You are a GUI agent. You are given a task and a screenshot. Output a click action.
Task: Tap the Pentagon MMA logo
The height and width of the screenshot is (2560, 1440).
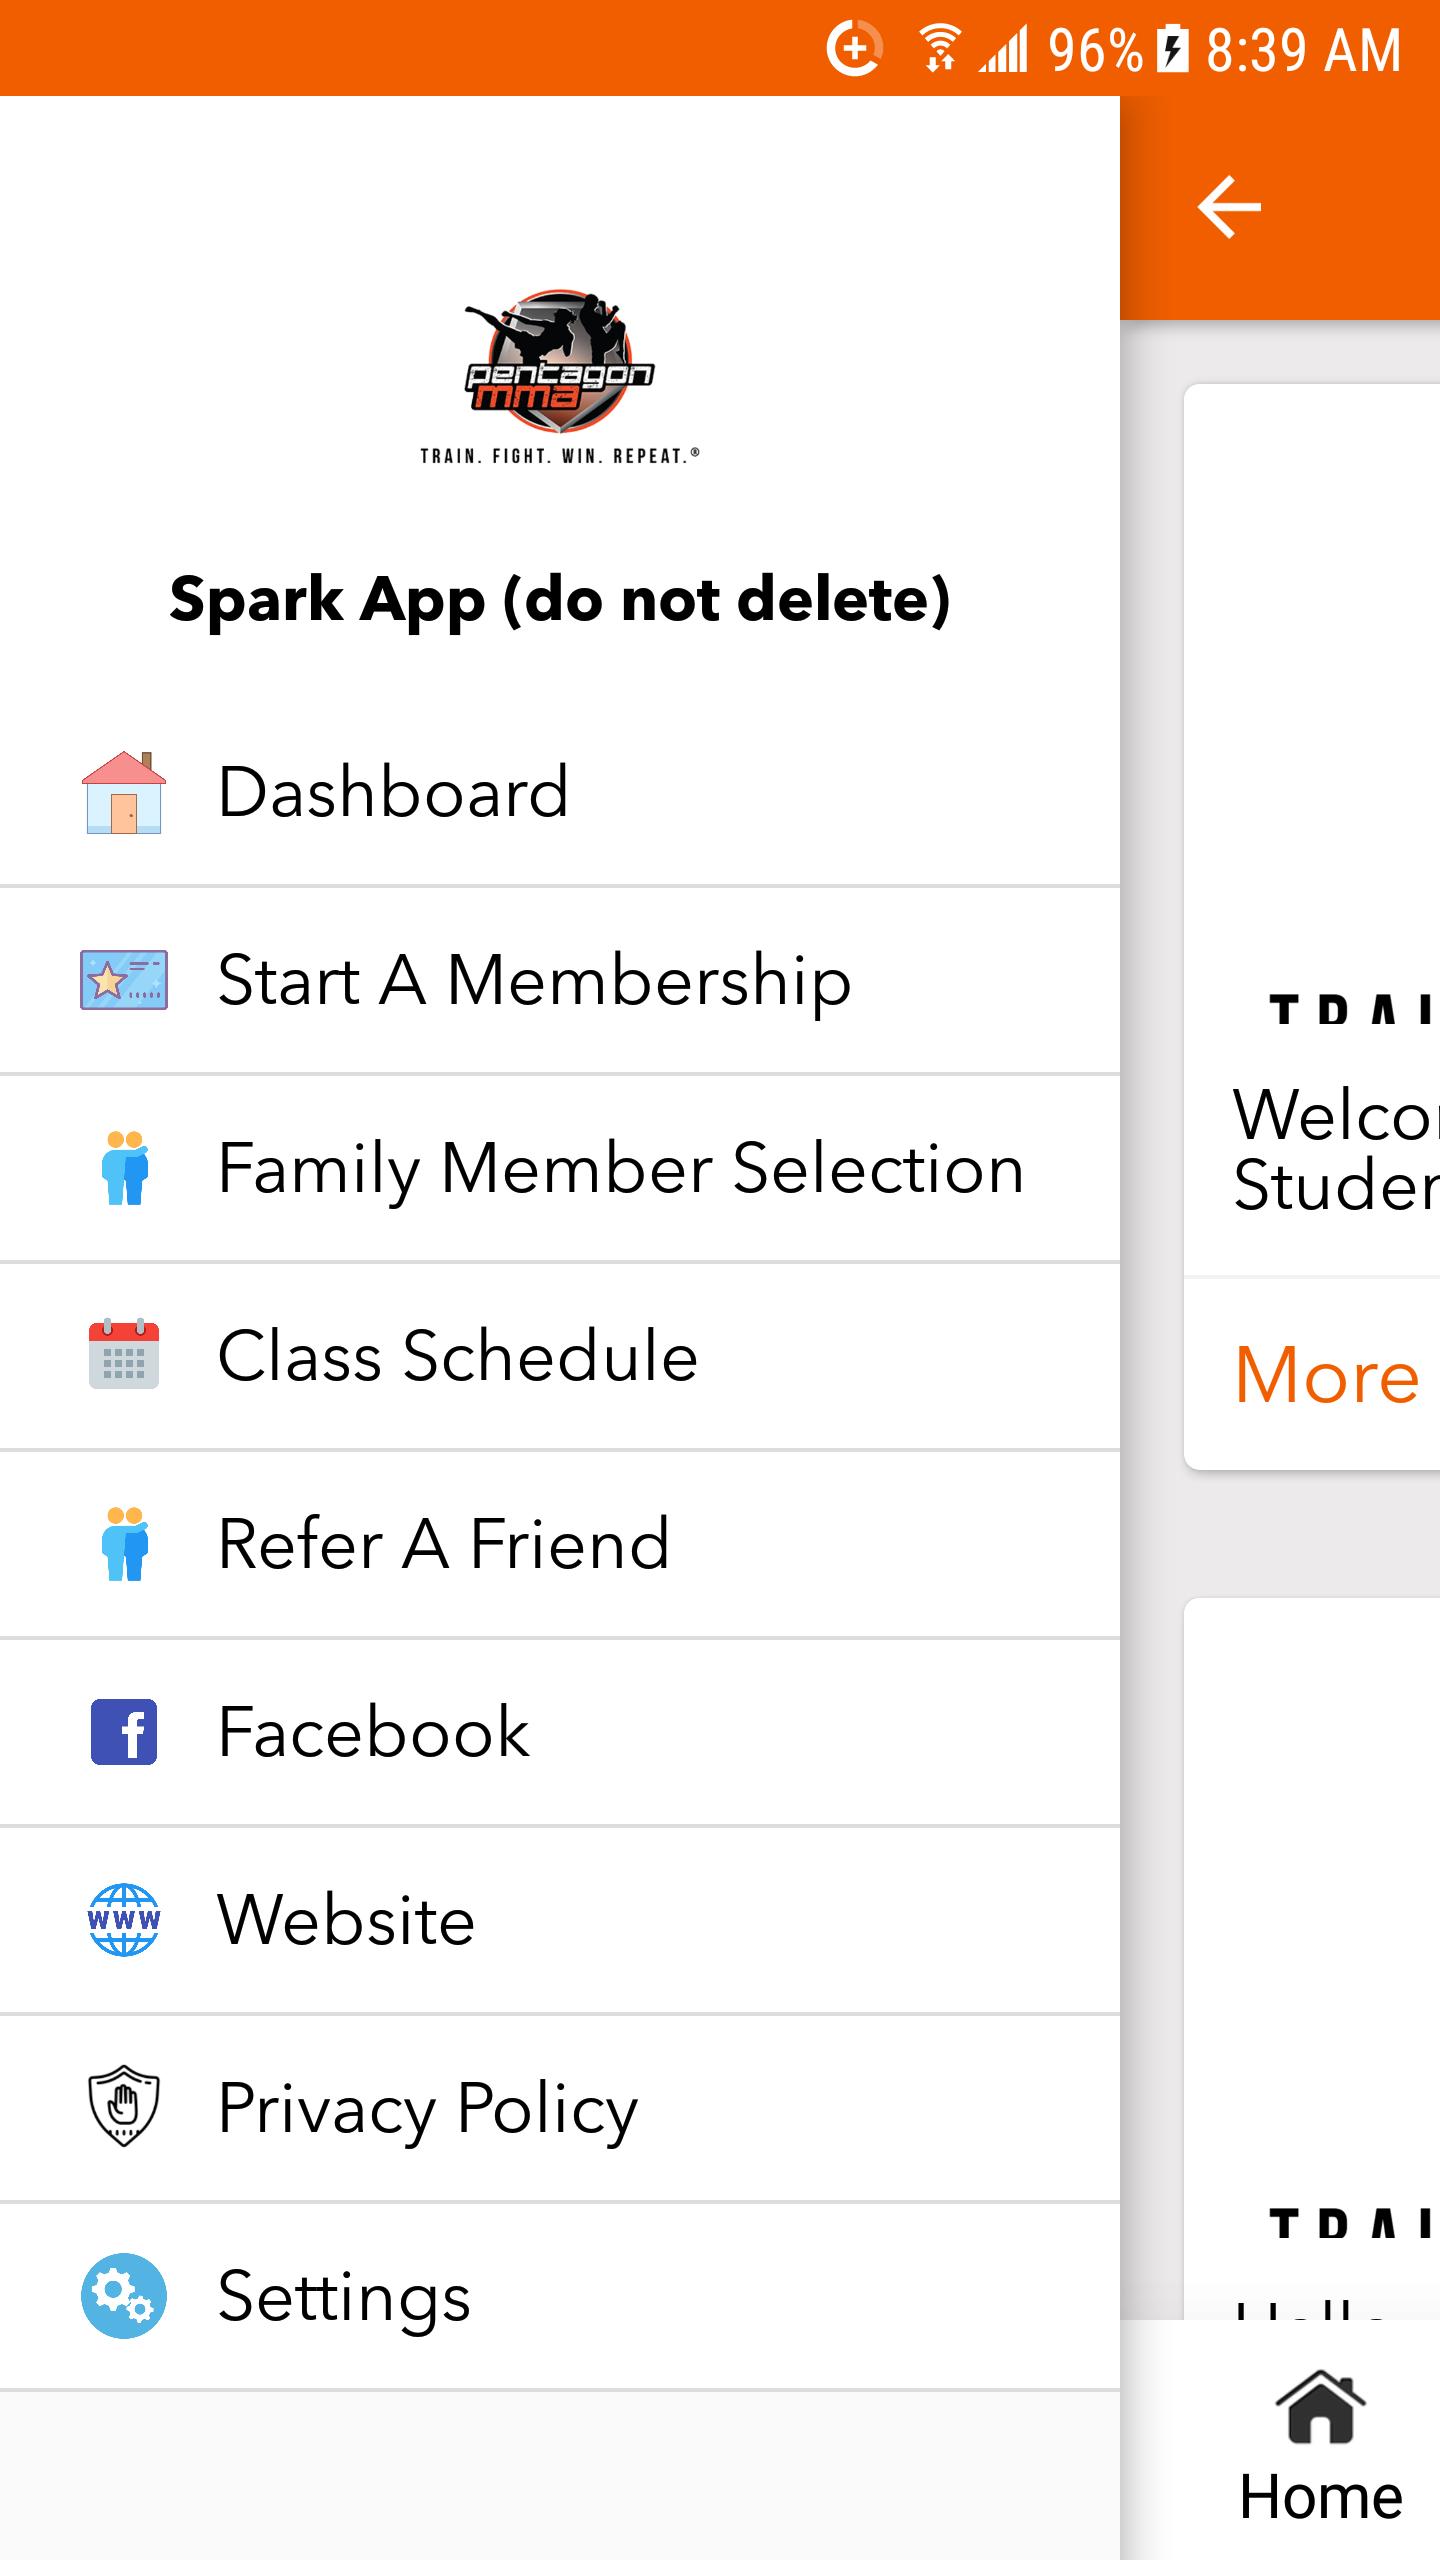click(560, 378)
